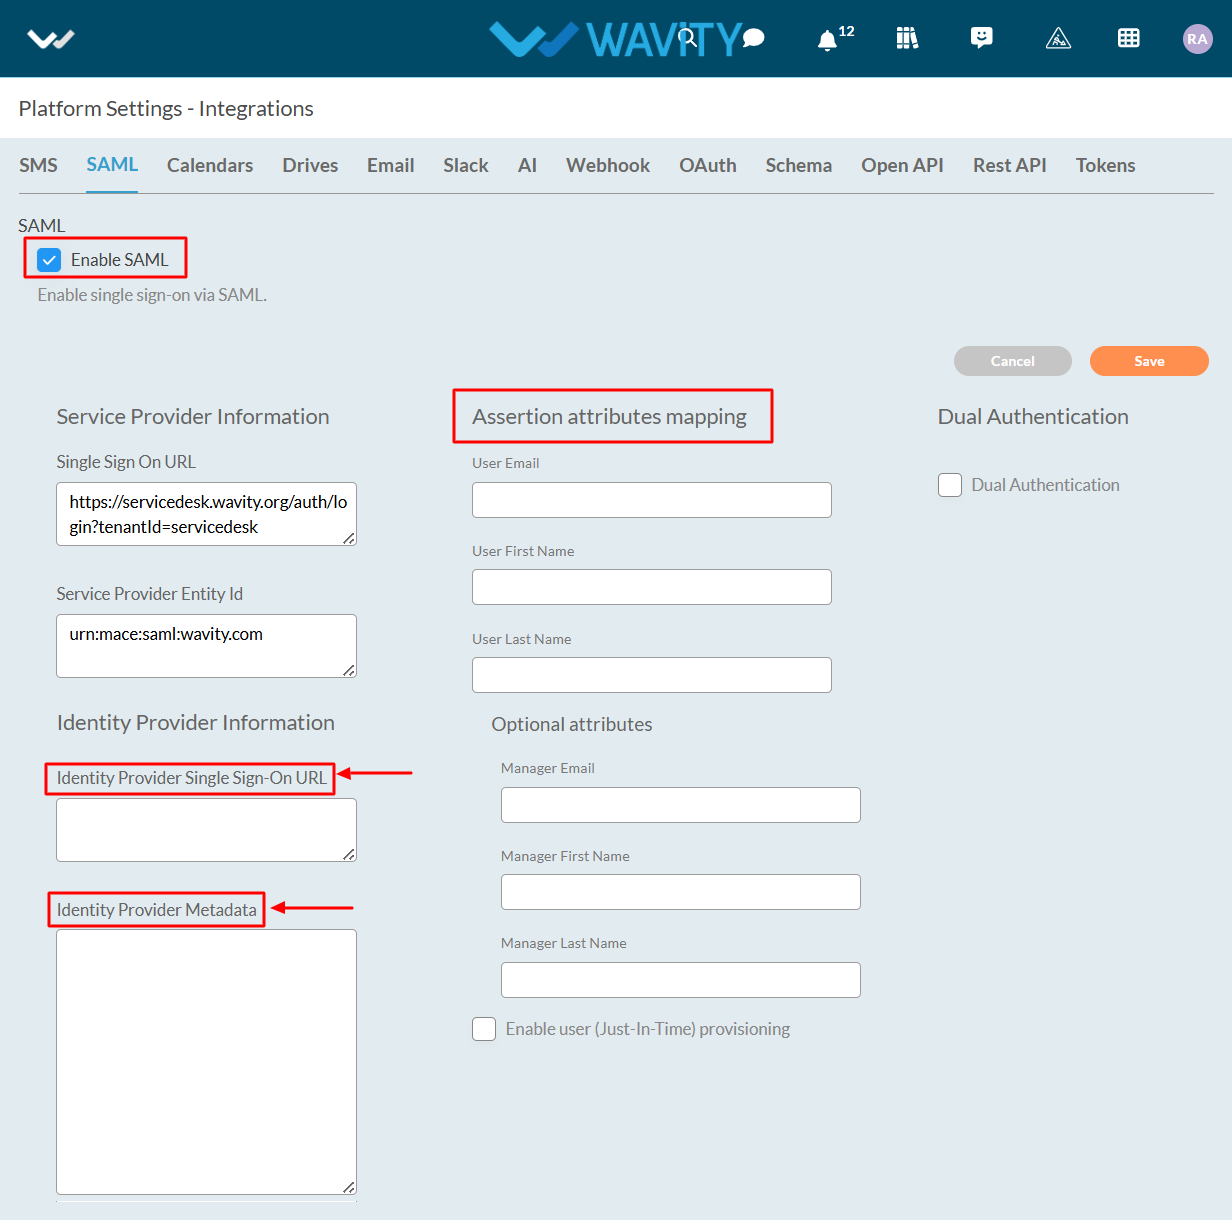Tick the Dual Authentication checkbox
Screen dimensions: 1232x1221
pyautogui.click(x=950, y=485)
